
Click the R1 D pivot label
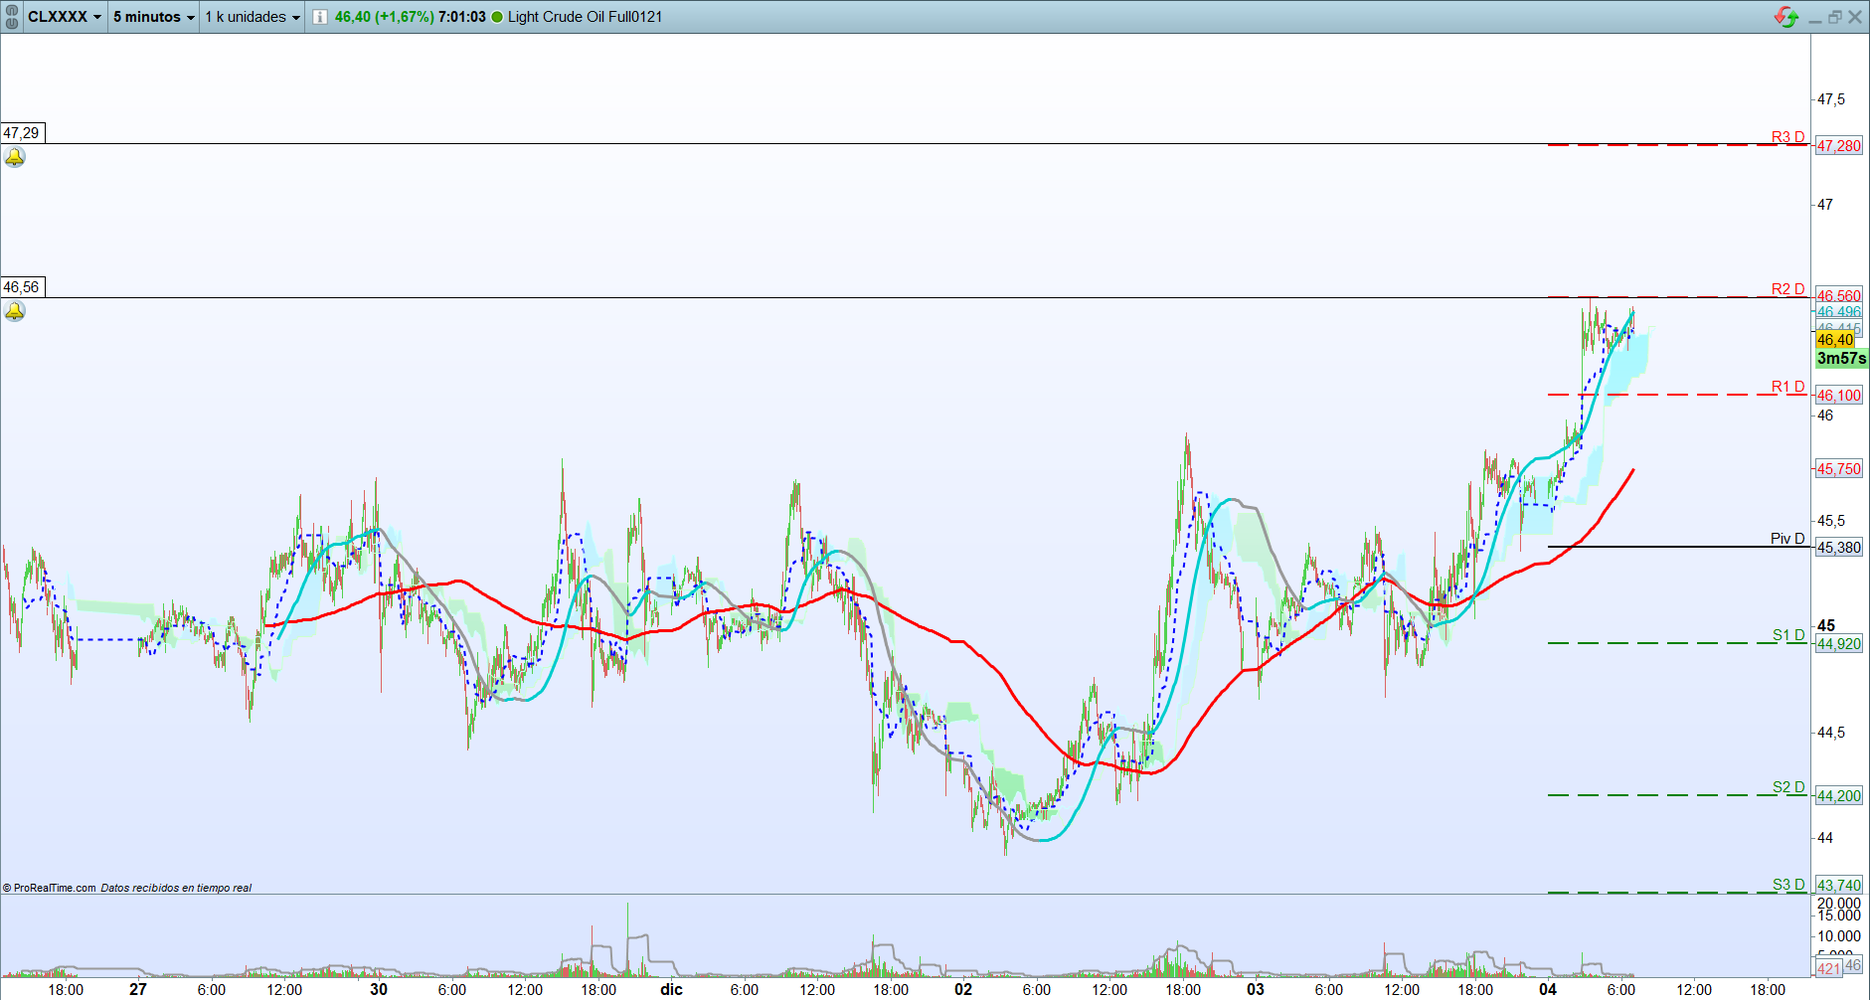pyautogui.click(x=1788, y=387)
